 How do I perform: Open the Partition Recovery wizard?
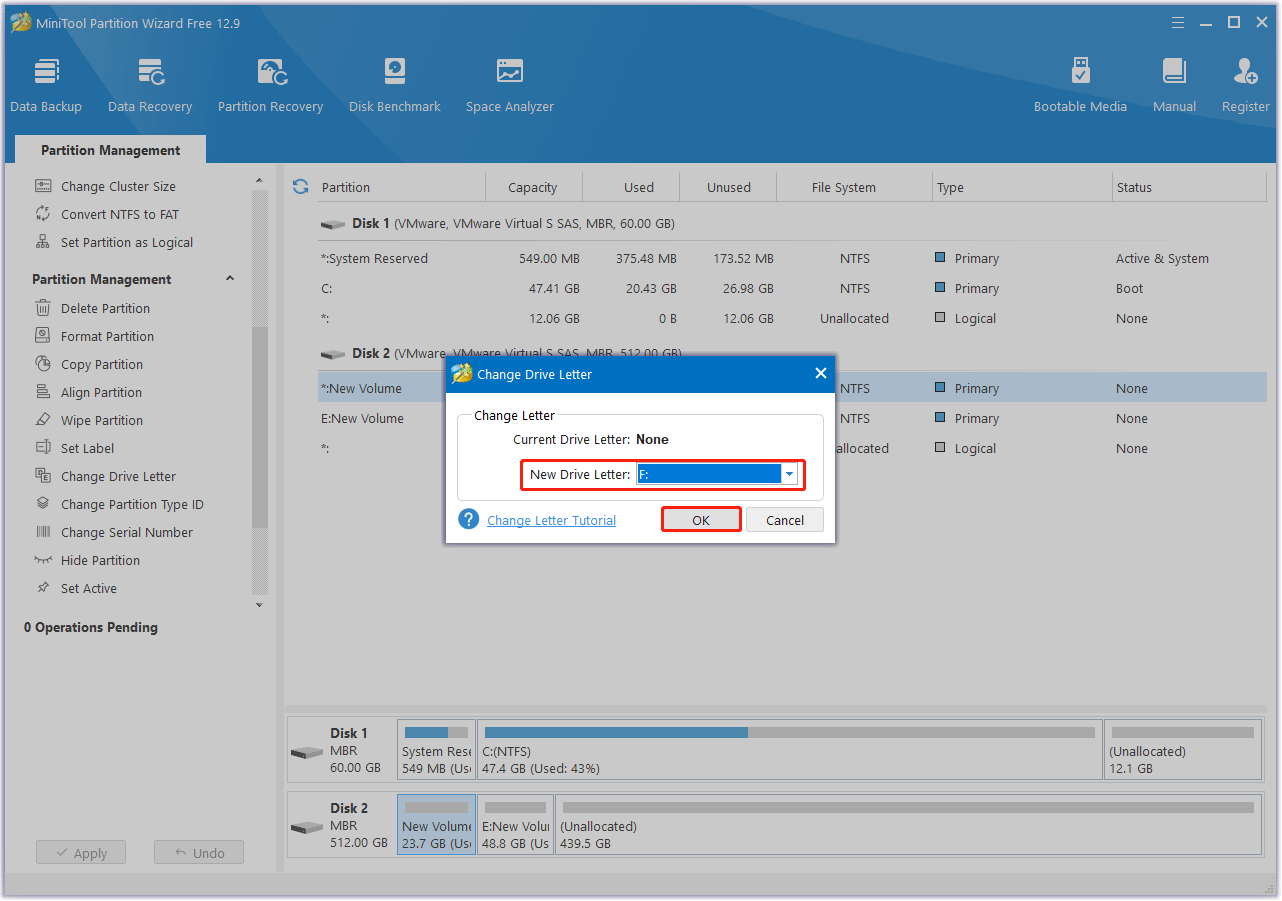point(270,85)
